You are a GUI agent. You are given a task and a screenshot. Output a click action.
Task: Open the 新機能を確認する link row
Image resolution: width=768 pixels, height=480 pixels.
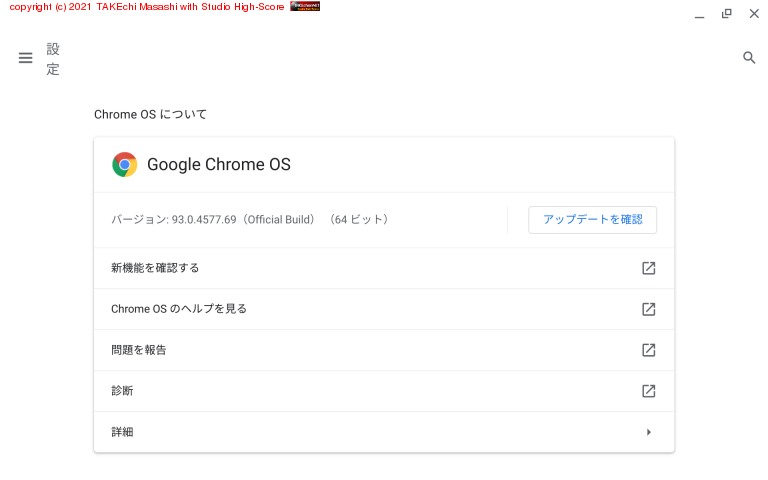pos(155,268)
